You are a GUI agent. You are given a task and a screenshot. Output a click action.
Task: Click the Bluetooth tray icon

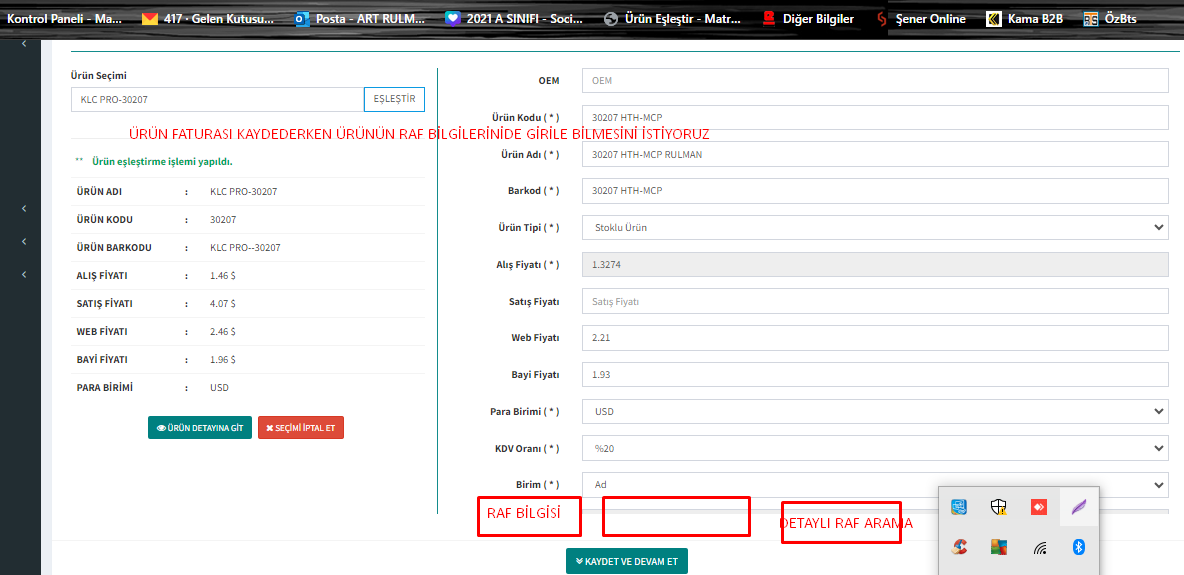tap(1079, 547)
